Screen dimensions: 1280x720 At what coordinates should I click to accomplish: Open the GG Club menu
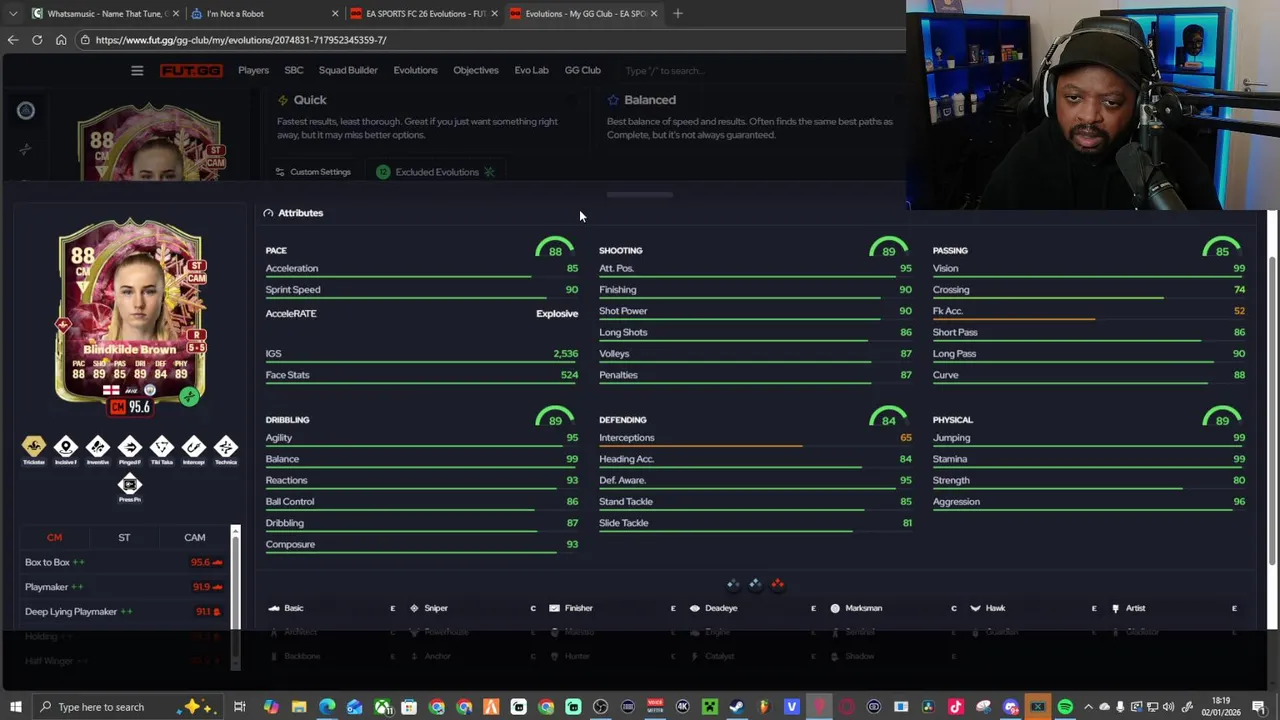click(582, 70)
